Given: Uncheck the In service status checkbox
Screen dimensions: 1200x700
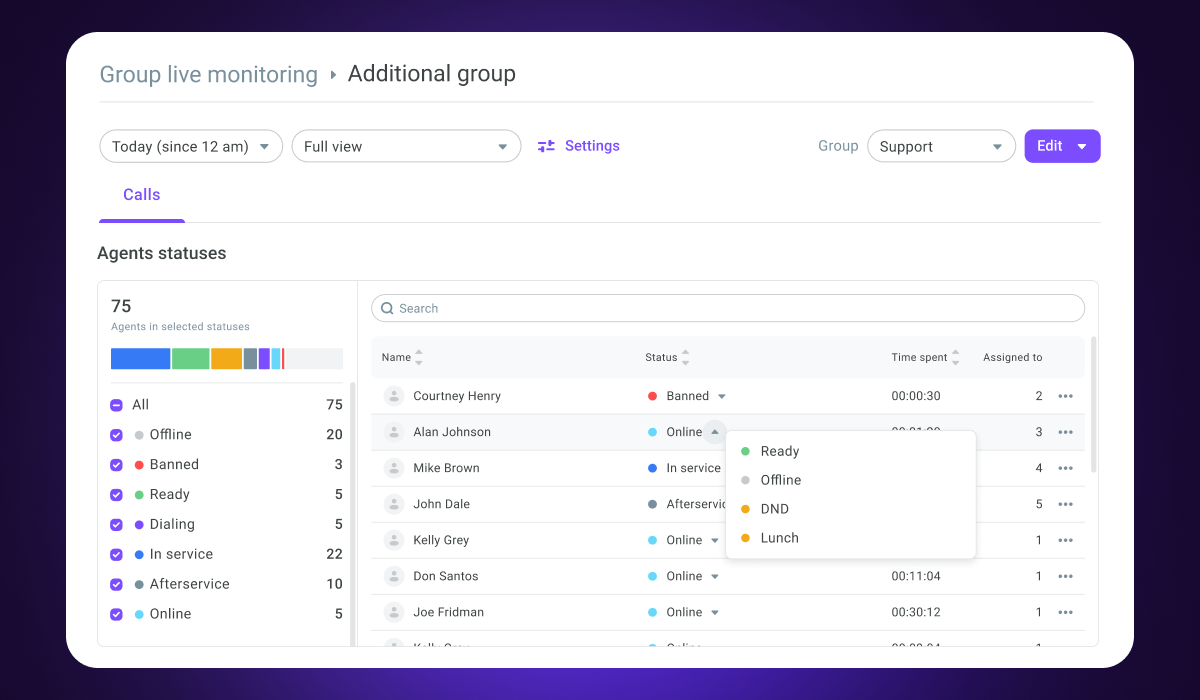Looking at the screenshot, I should (x=116, y=555).
